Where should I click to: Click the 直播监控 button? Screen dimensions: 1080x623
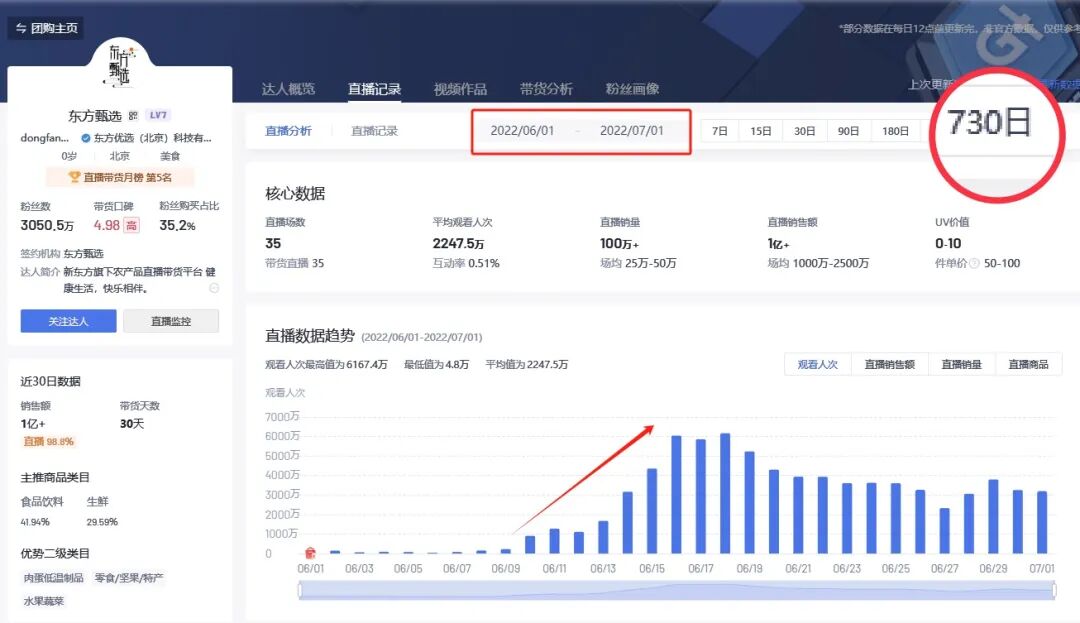pos(171,321)
